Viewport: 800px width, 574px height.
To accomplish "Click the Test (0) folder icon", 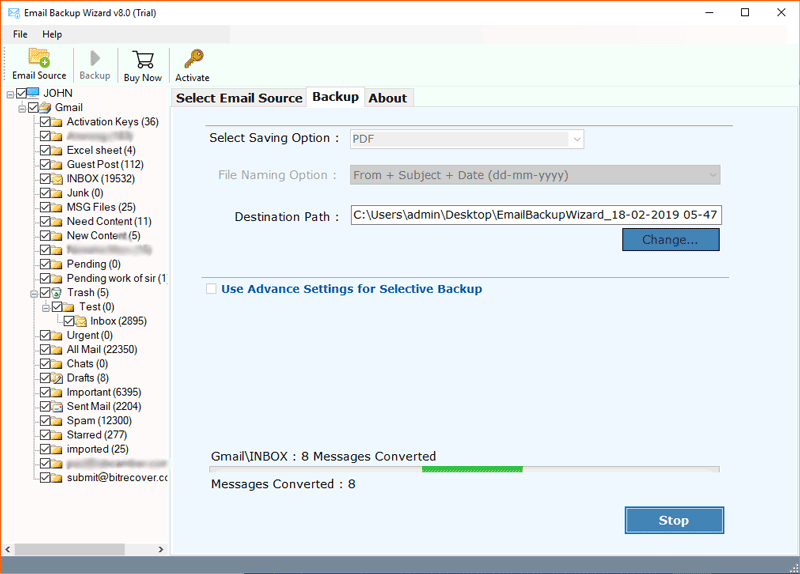I will [68, 307].
